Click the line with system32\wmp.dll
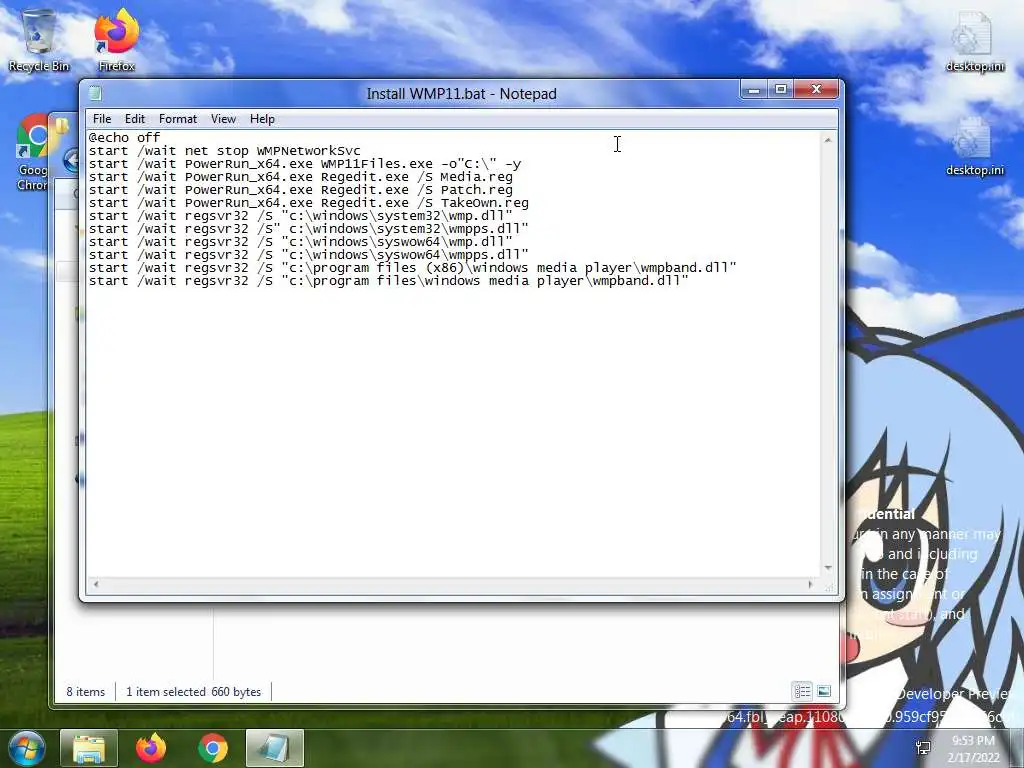The image size is (1024, 768). 300,216
